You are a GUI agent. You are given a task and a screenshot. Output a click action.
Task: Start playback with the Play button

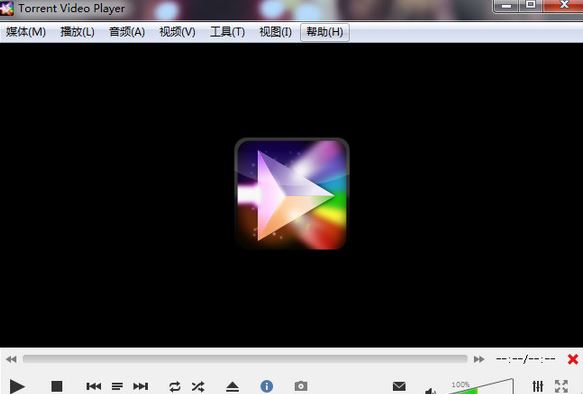click(17, 387)
